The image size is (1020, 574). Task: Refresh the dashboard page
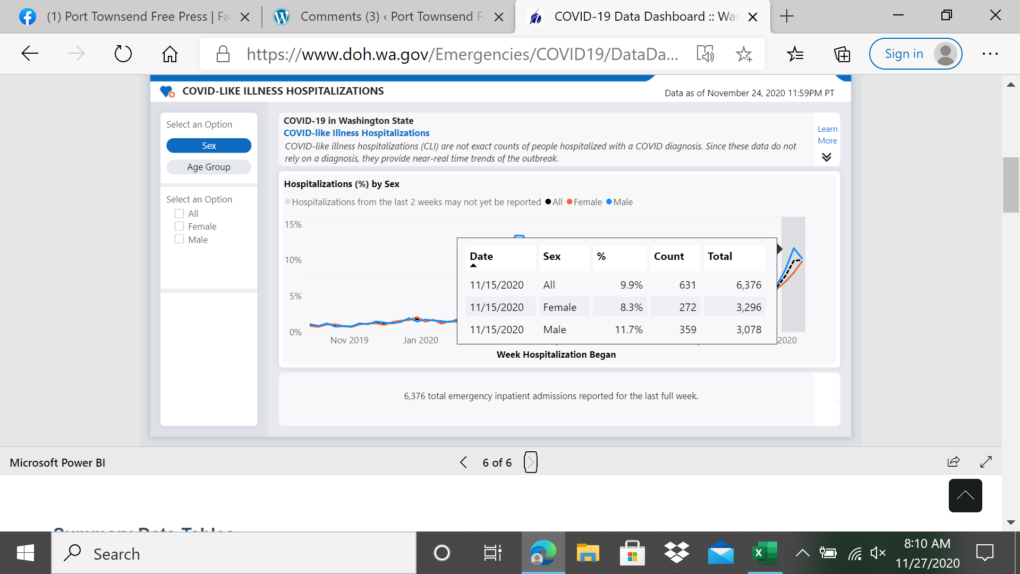click(123, 54)
